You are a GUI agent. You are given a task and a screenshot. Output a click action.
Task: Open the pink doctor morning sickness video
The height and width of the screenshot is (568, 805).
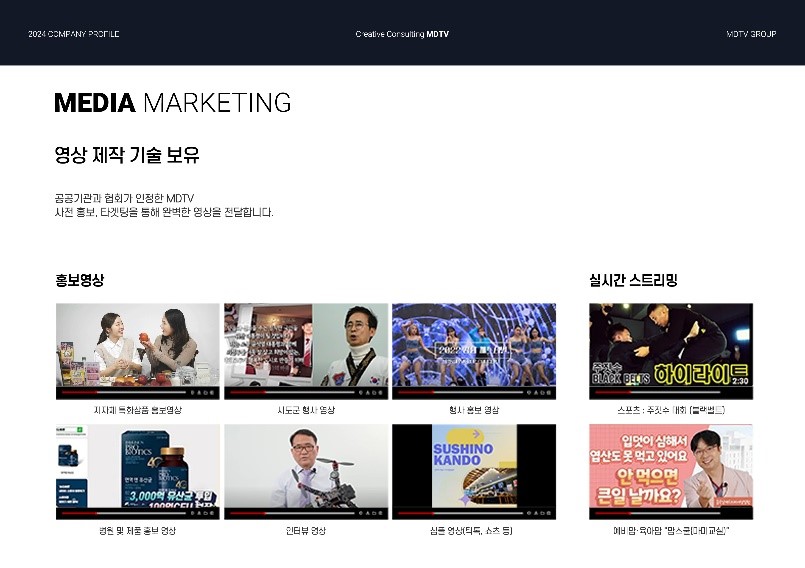click(x=670, y=466)
